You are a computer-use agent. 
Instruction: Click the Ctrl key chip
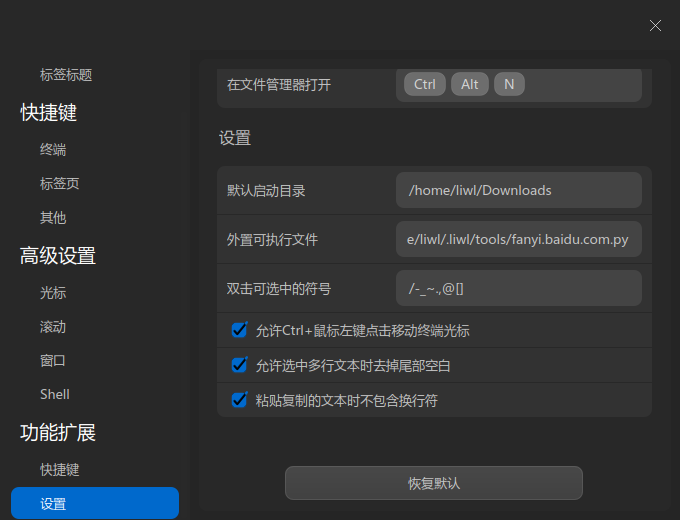[425, 84]
